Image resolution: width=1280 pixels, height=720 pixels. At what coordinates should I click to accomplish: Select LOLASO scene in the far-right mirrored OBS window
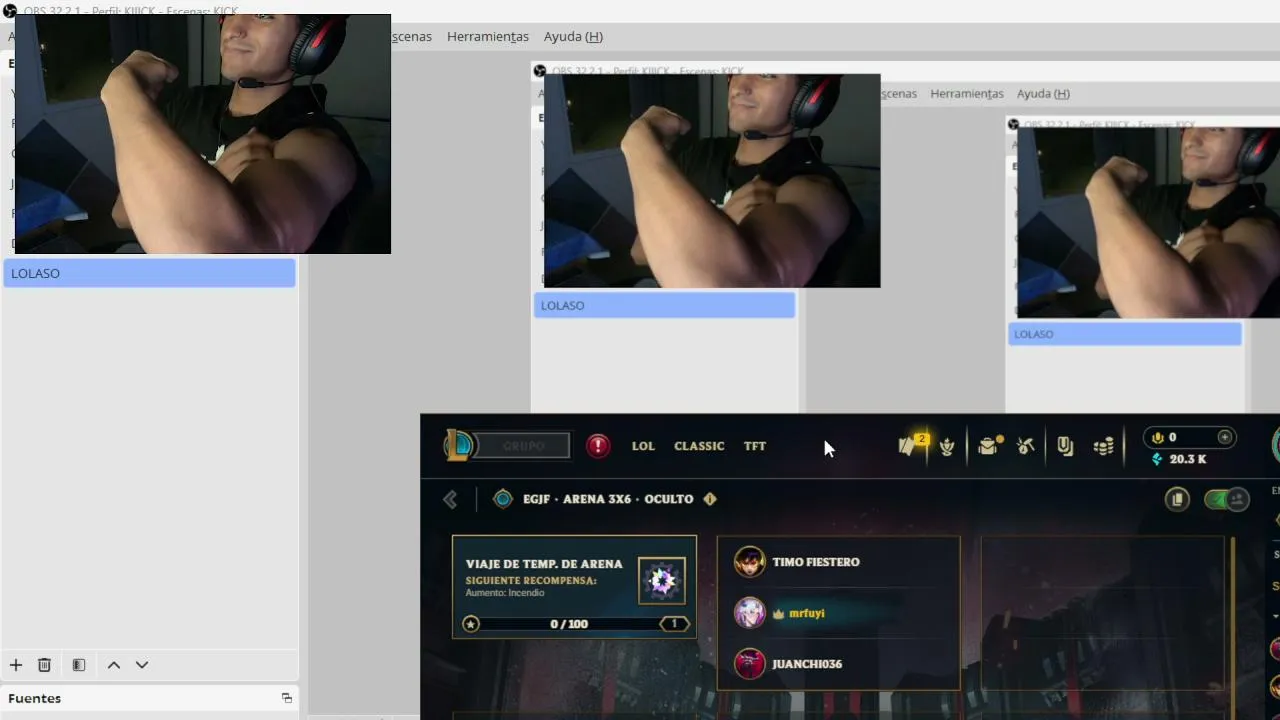pyautogui.click(x=1125, y=334)
